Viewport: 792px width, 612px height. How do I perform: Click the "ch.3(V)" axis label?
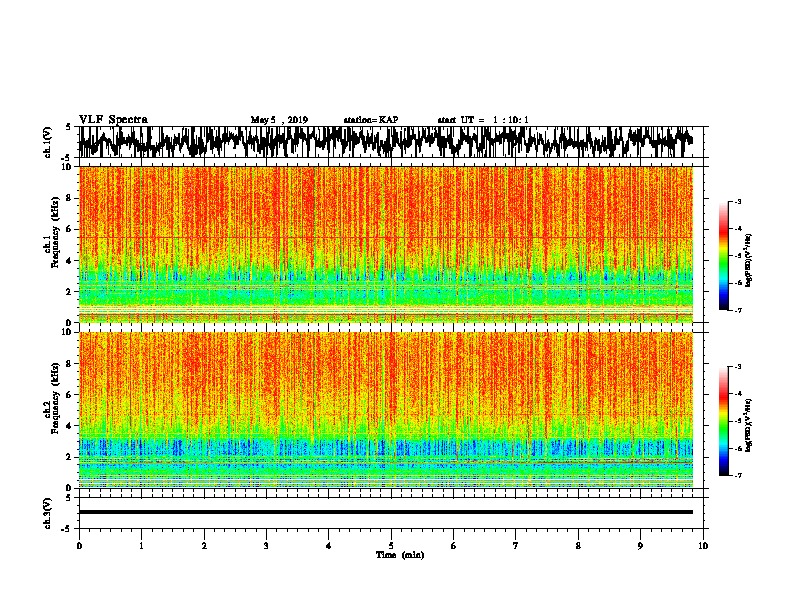coord(48,513)
